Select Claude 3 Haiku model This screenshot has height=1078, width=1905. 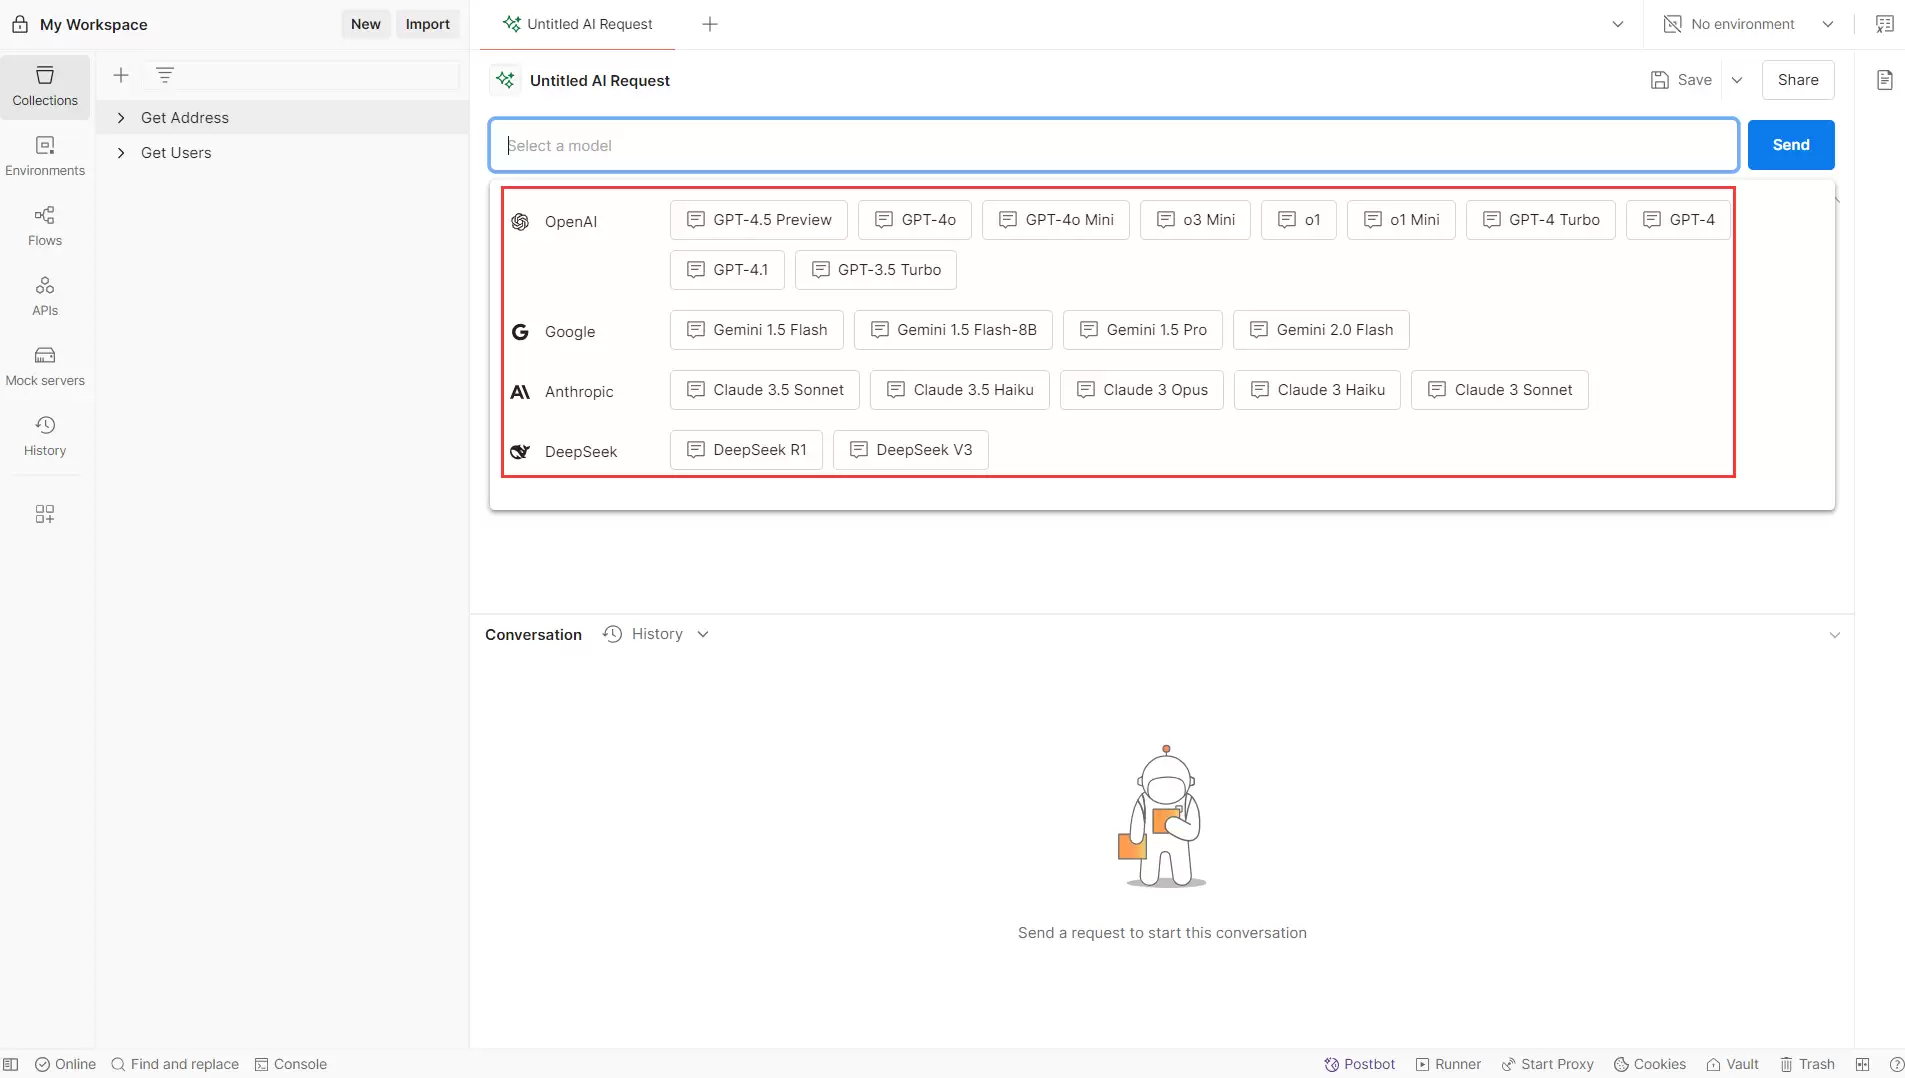(1318, 390)
